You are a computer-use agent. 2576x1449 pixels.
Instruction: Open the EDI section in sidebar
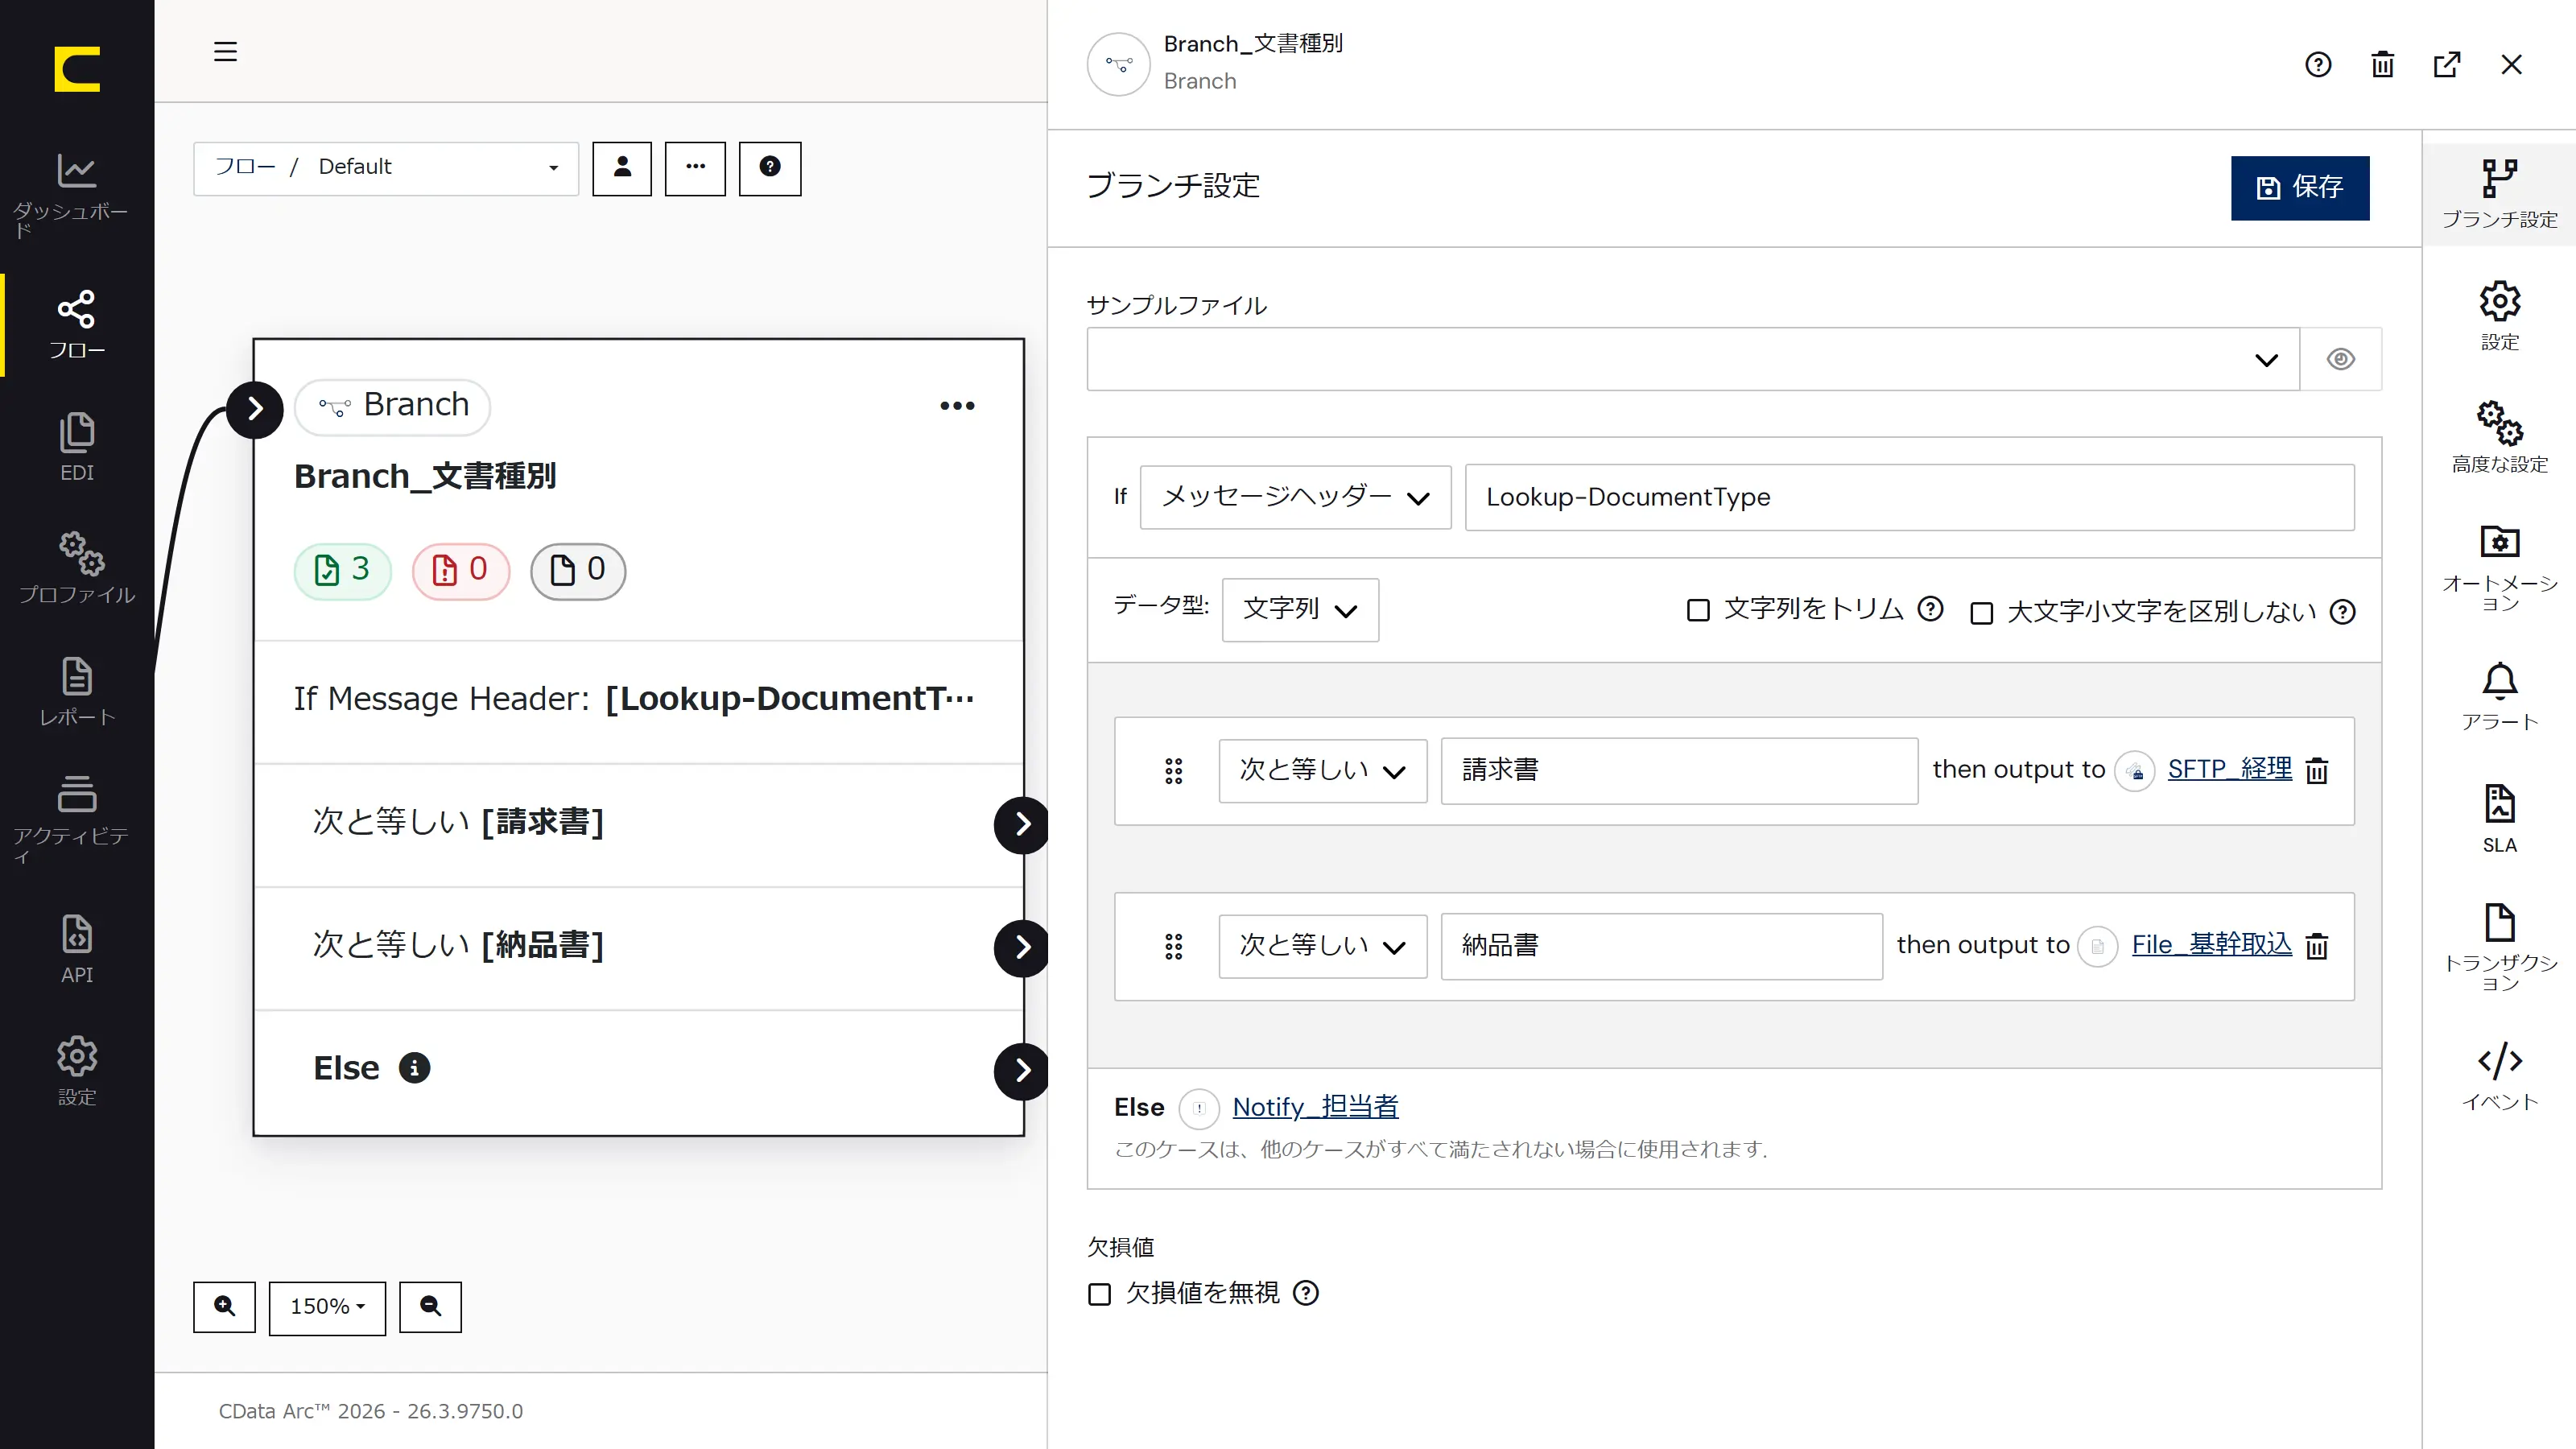pyautogui.click(x=77, y=447)
